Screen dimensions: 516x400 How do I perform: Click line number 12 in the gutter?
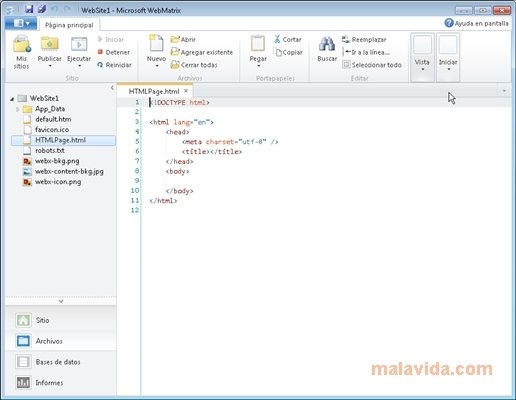point(135,210)
